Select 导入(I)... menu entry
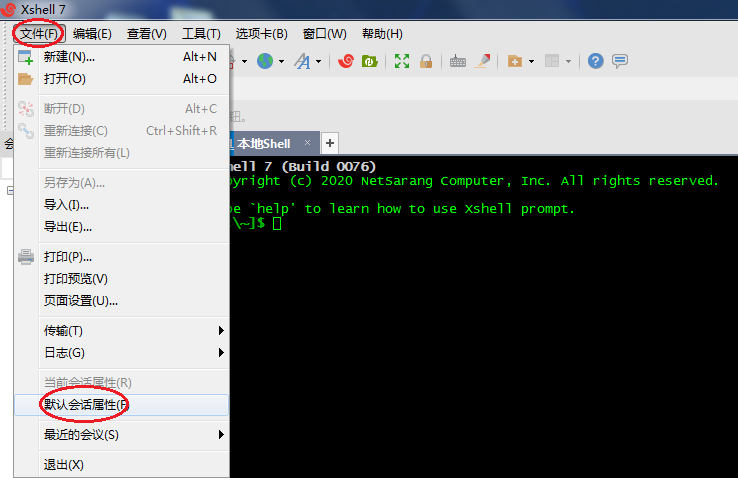738x478 pixels. pos(122,205)
